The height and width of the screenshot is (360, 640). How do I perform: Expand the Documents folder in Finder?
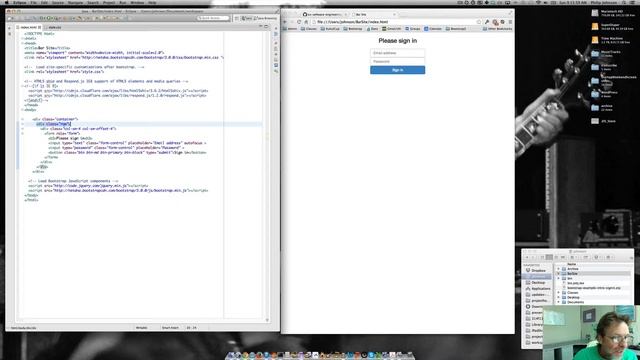coord(558,302)
